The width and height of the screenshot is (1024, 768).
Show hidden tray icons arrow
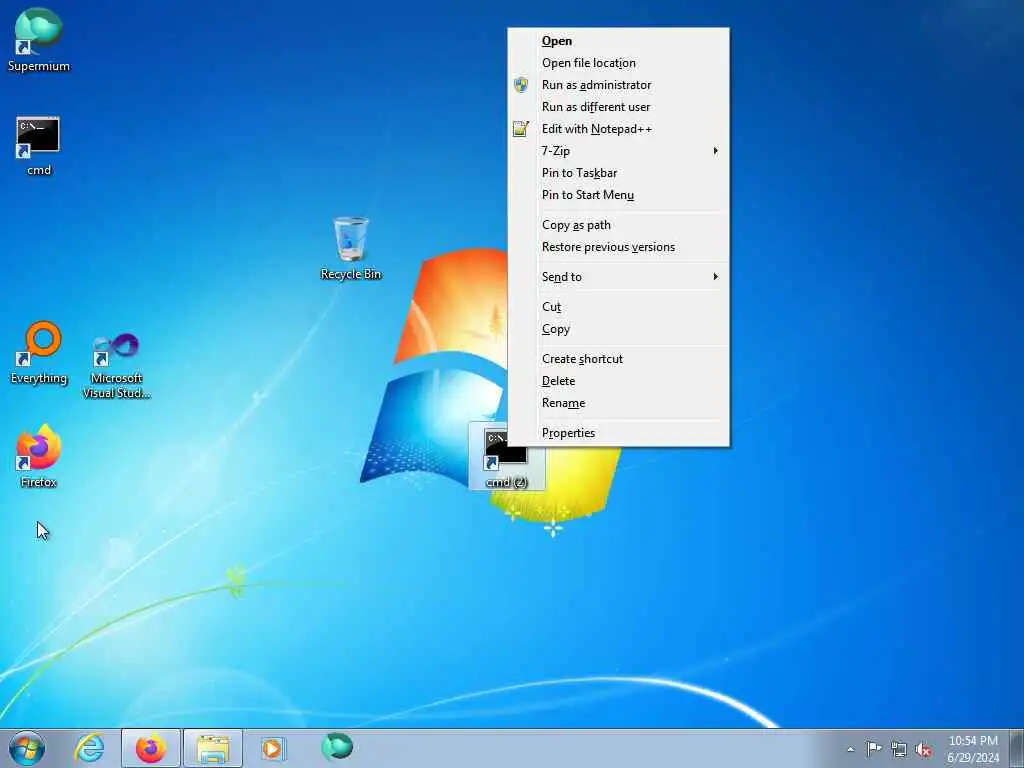(850, 749)
